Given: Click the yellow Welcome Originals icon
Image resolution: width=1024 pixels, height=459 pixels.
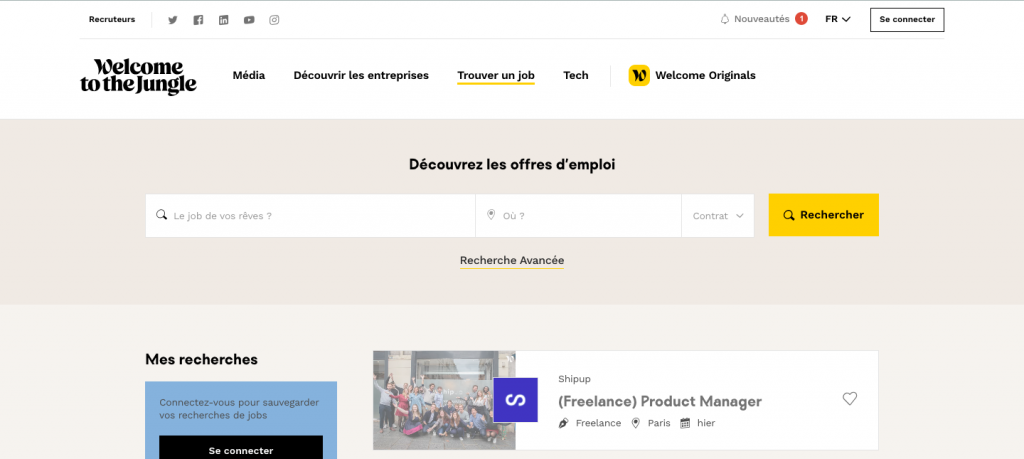Looking at the screenshot, I should (x=639, y=76).
